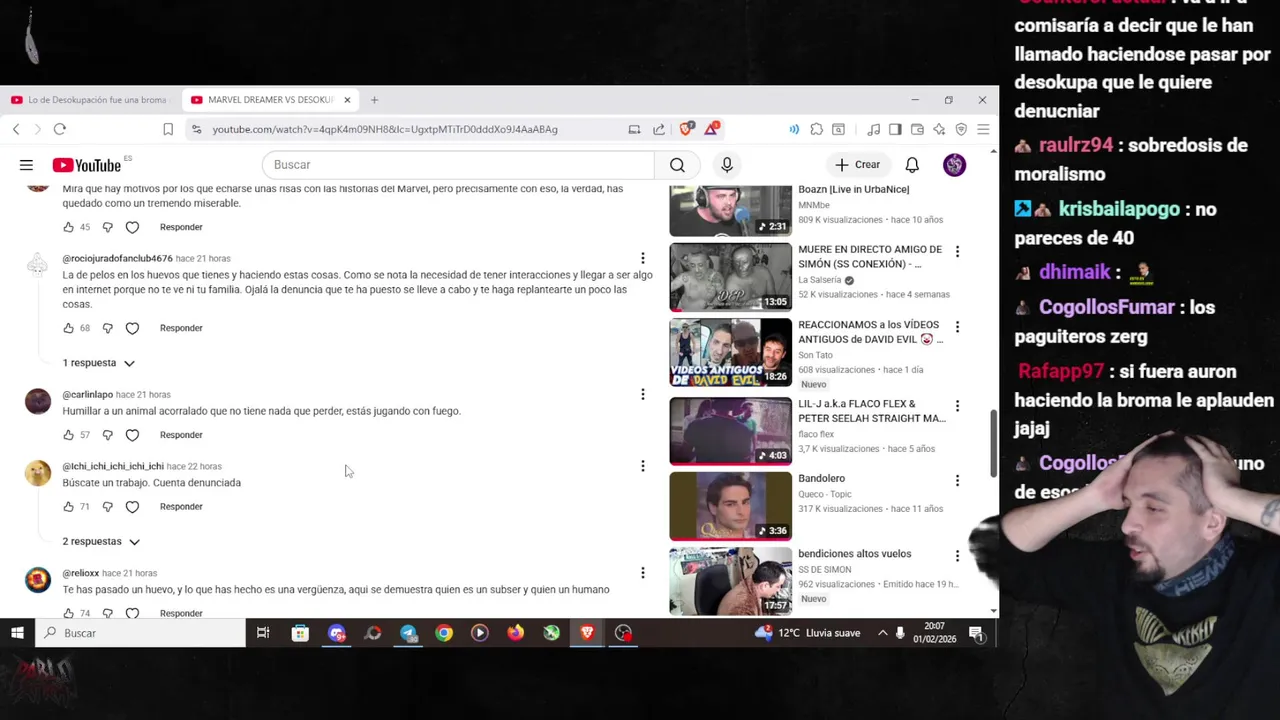Heart the @Ichi_ichi_ichi_ichi comment
1280x720 pixels.
132,507
